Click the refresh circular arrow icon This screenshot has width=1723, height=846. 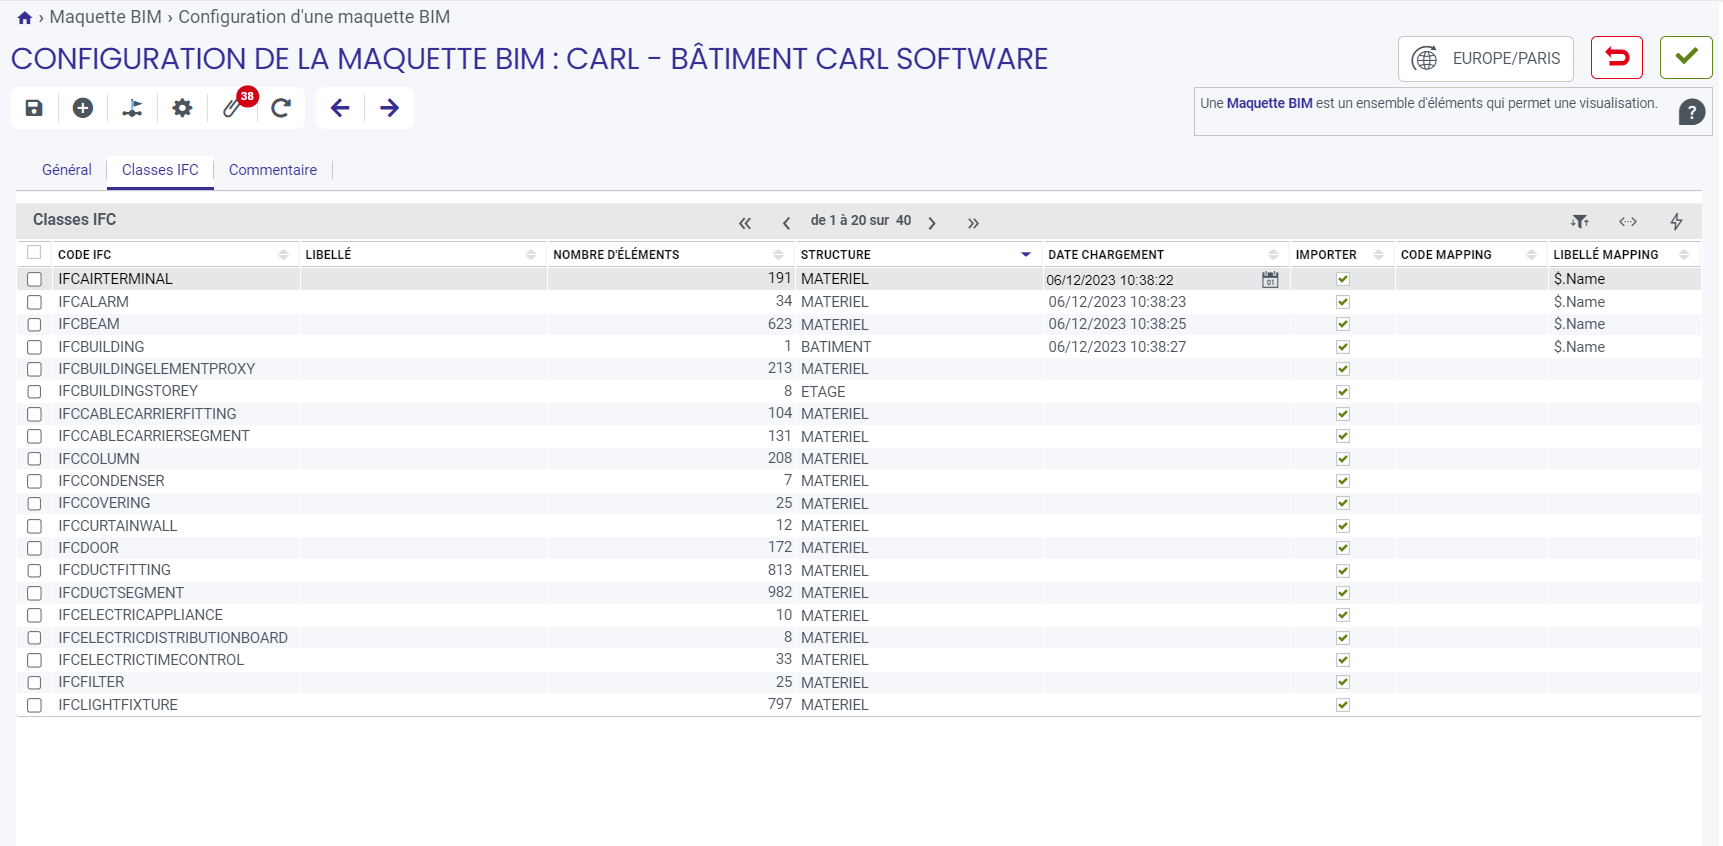point(281,108)
